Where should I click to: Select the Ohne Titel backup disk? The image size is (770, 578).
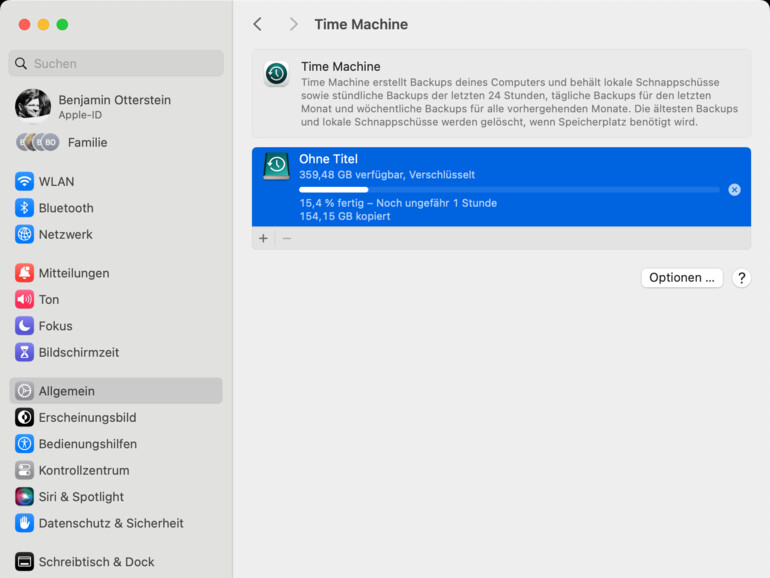pyautogui.click(x=500, y=166)
